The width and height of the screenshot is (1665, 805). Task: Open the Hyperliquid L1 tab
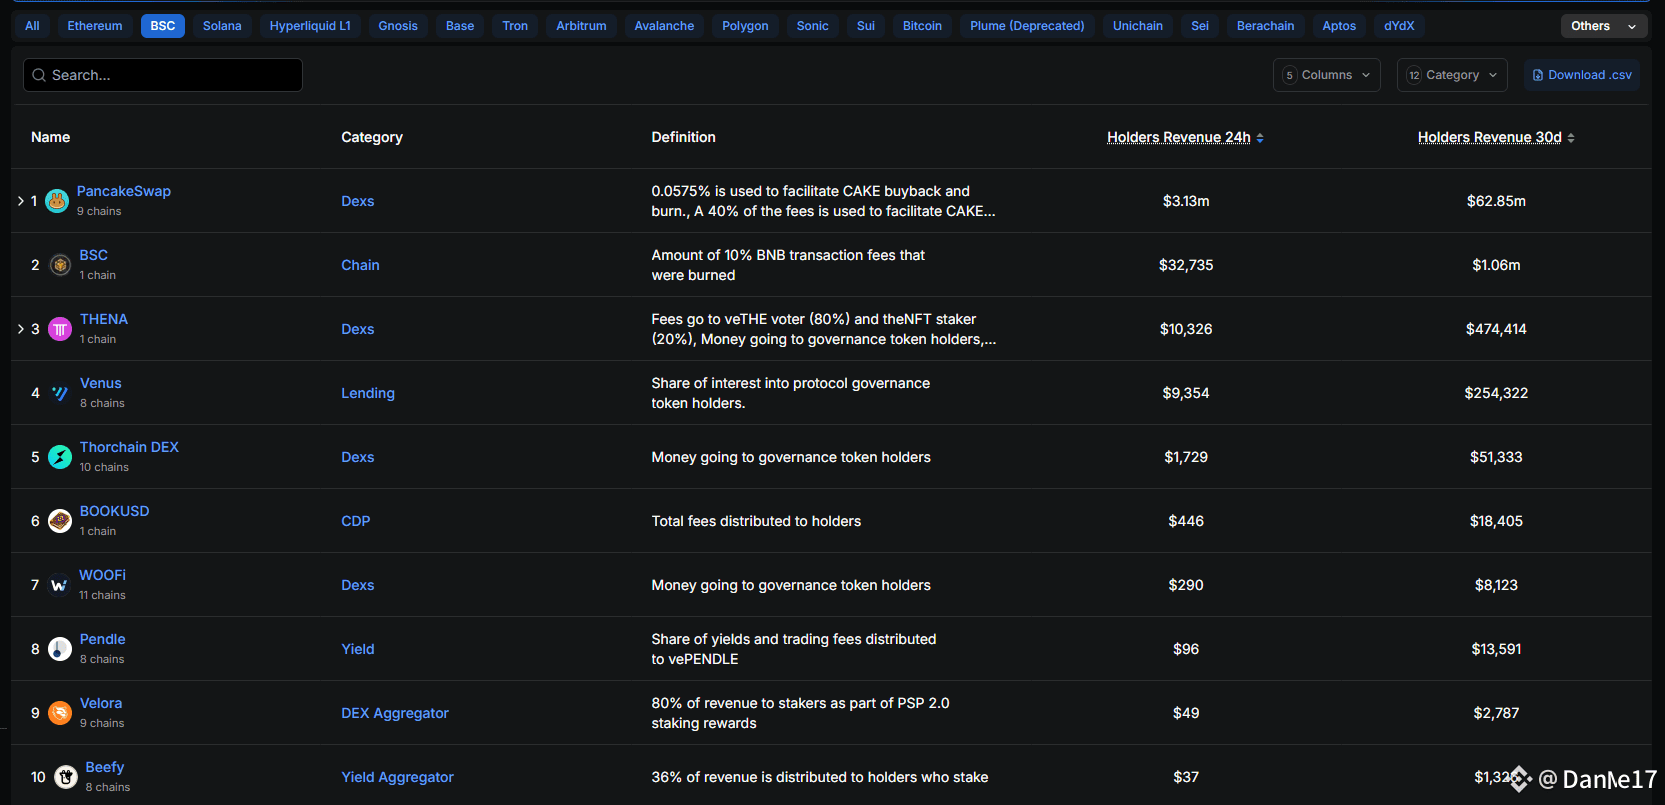tap(310, 26)
